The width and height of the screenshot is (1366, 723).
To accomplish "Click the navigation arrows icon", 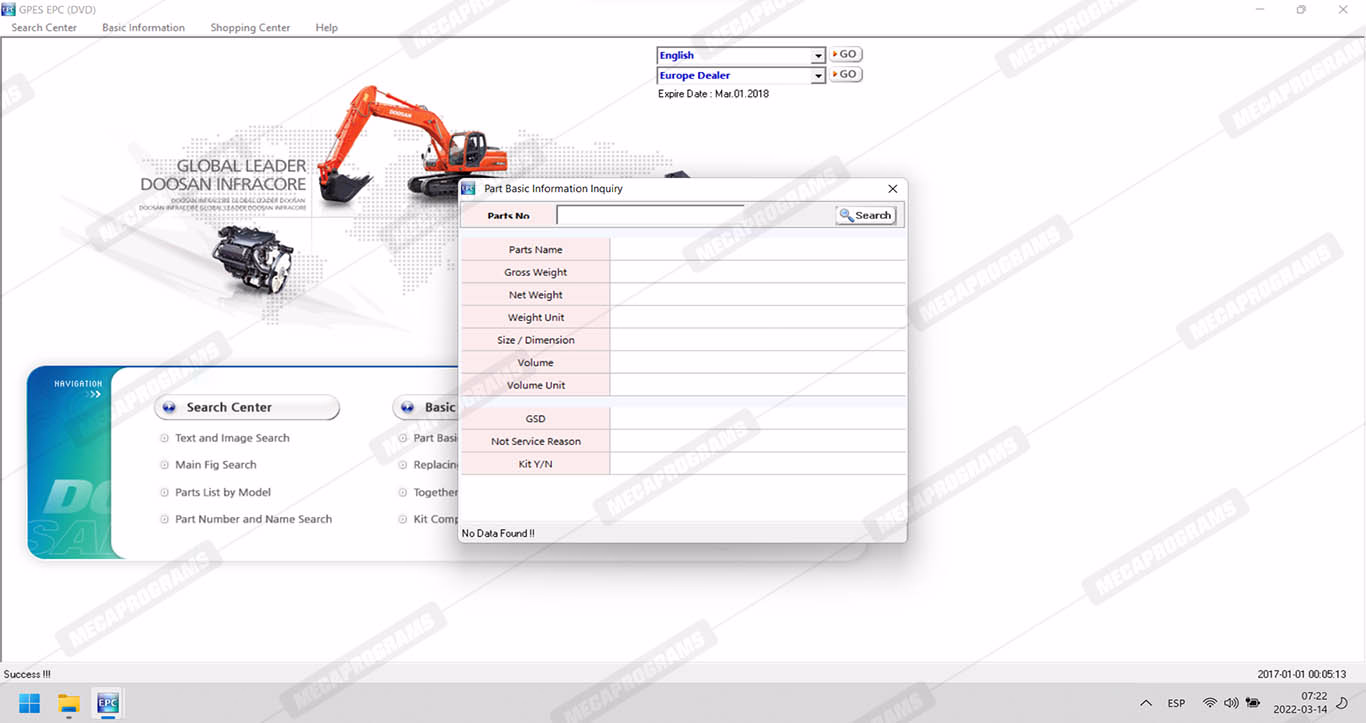I will click(x=93, y=394).
